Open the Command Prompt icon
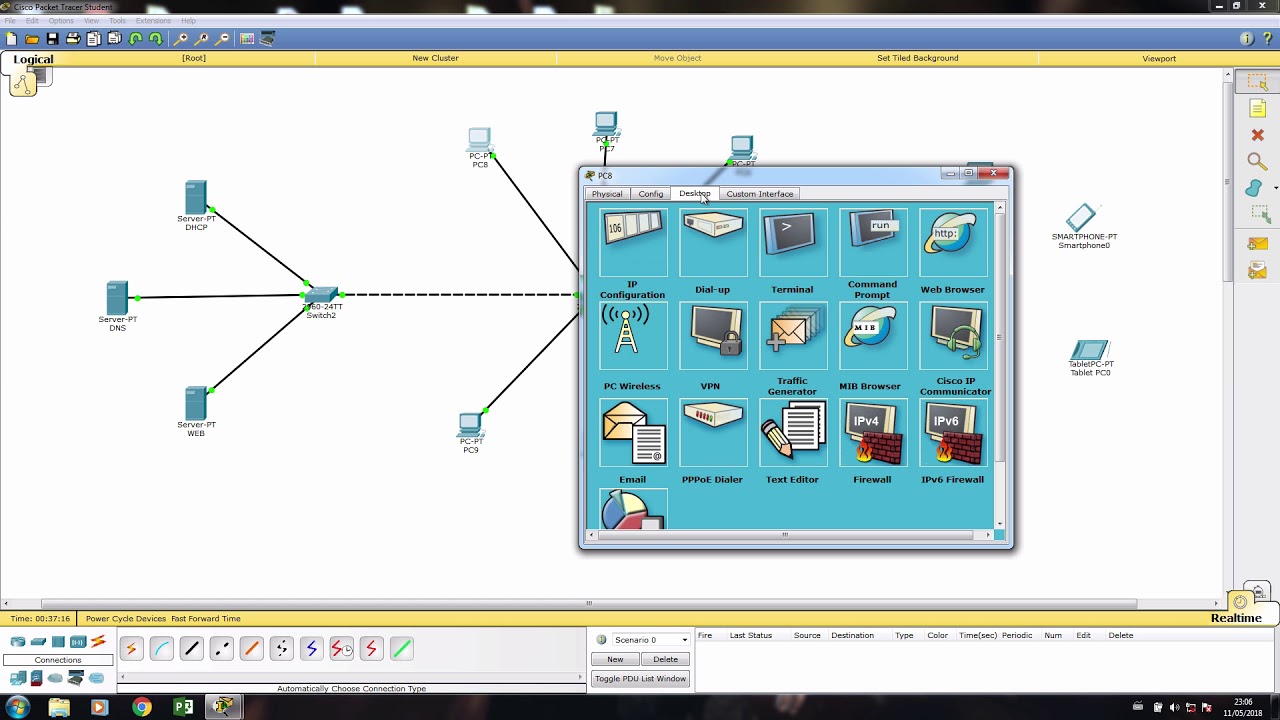 (873, 243)
